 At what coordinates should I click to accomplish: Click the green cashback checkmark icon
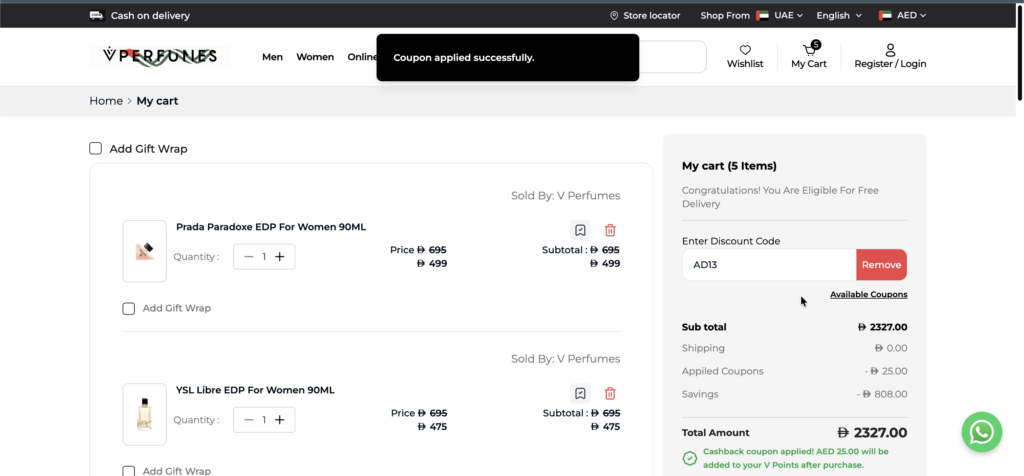tap(690, 458)
